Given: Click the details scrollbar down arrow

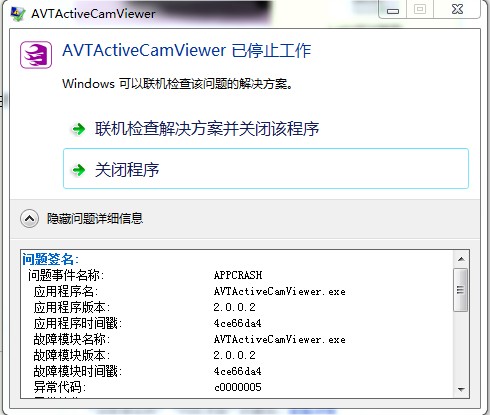Looking at the screenshot, I should click(x=461, y=389).
